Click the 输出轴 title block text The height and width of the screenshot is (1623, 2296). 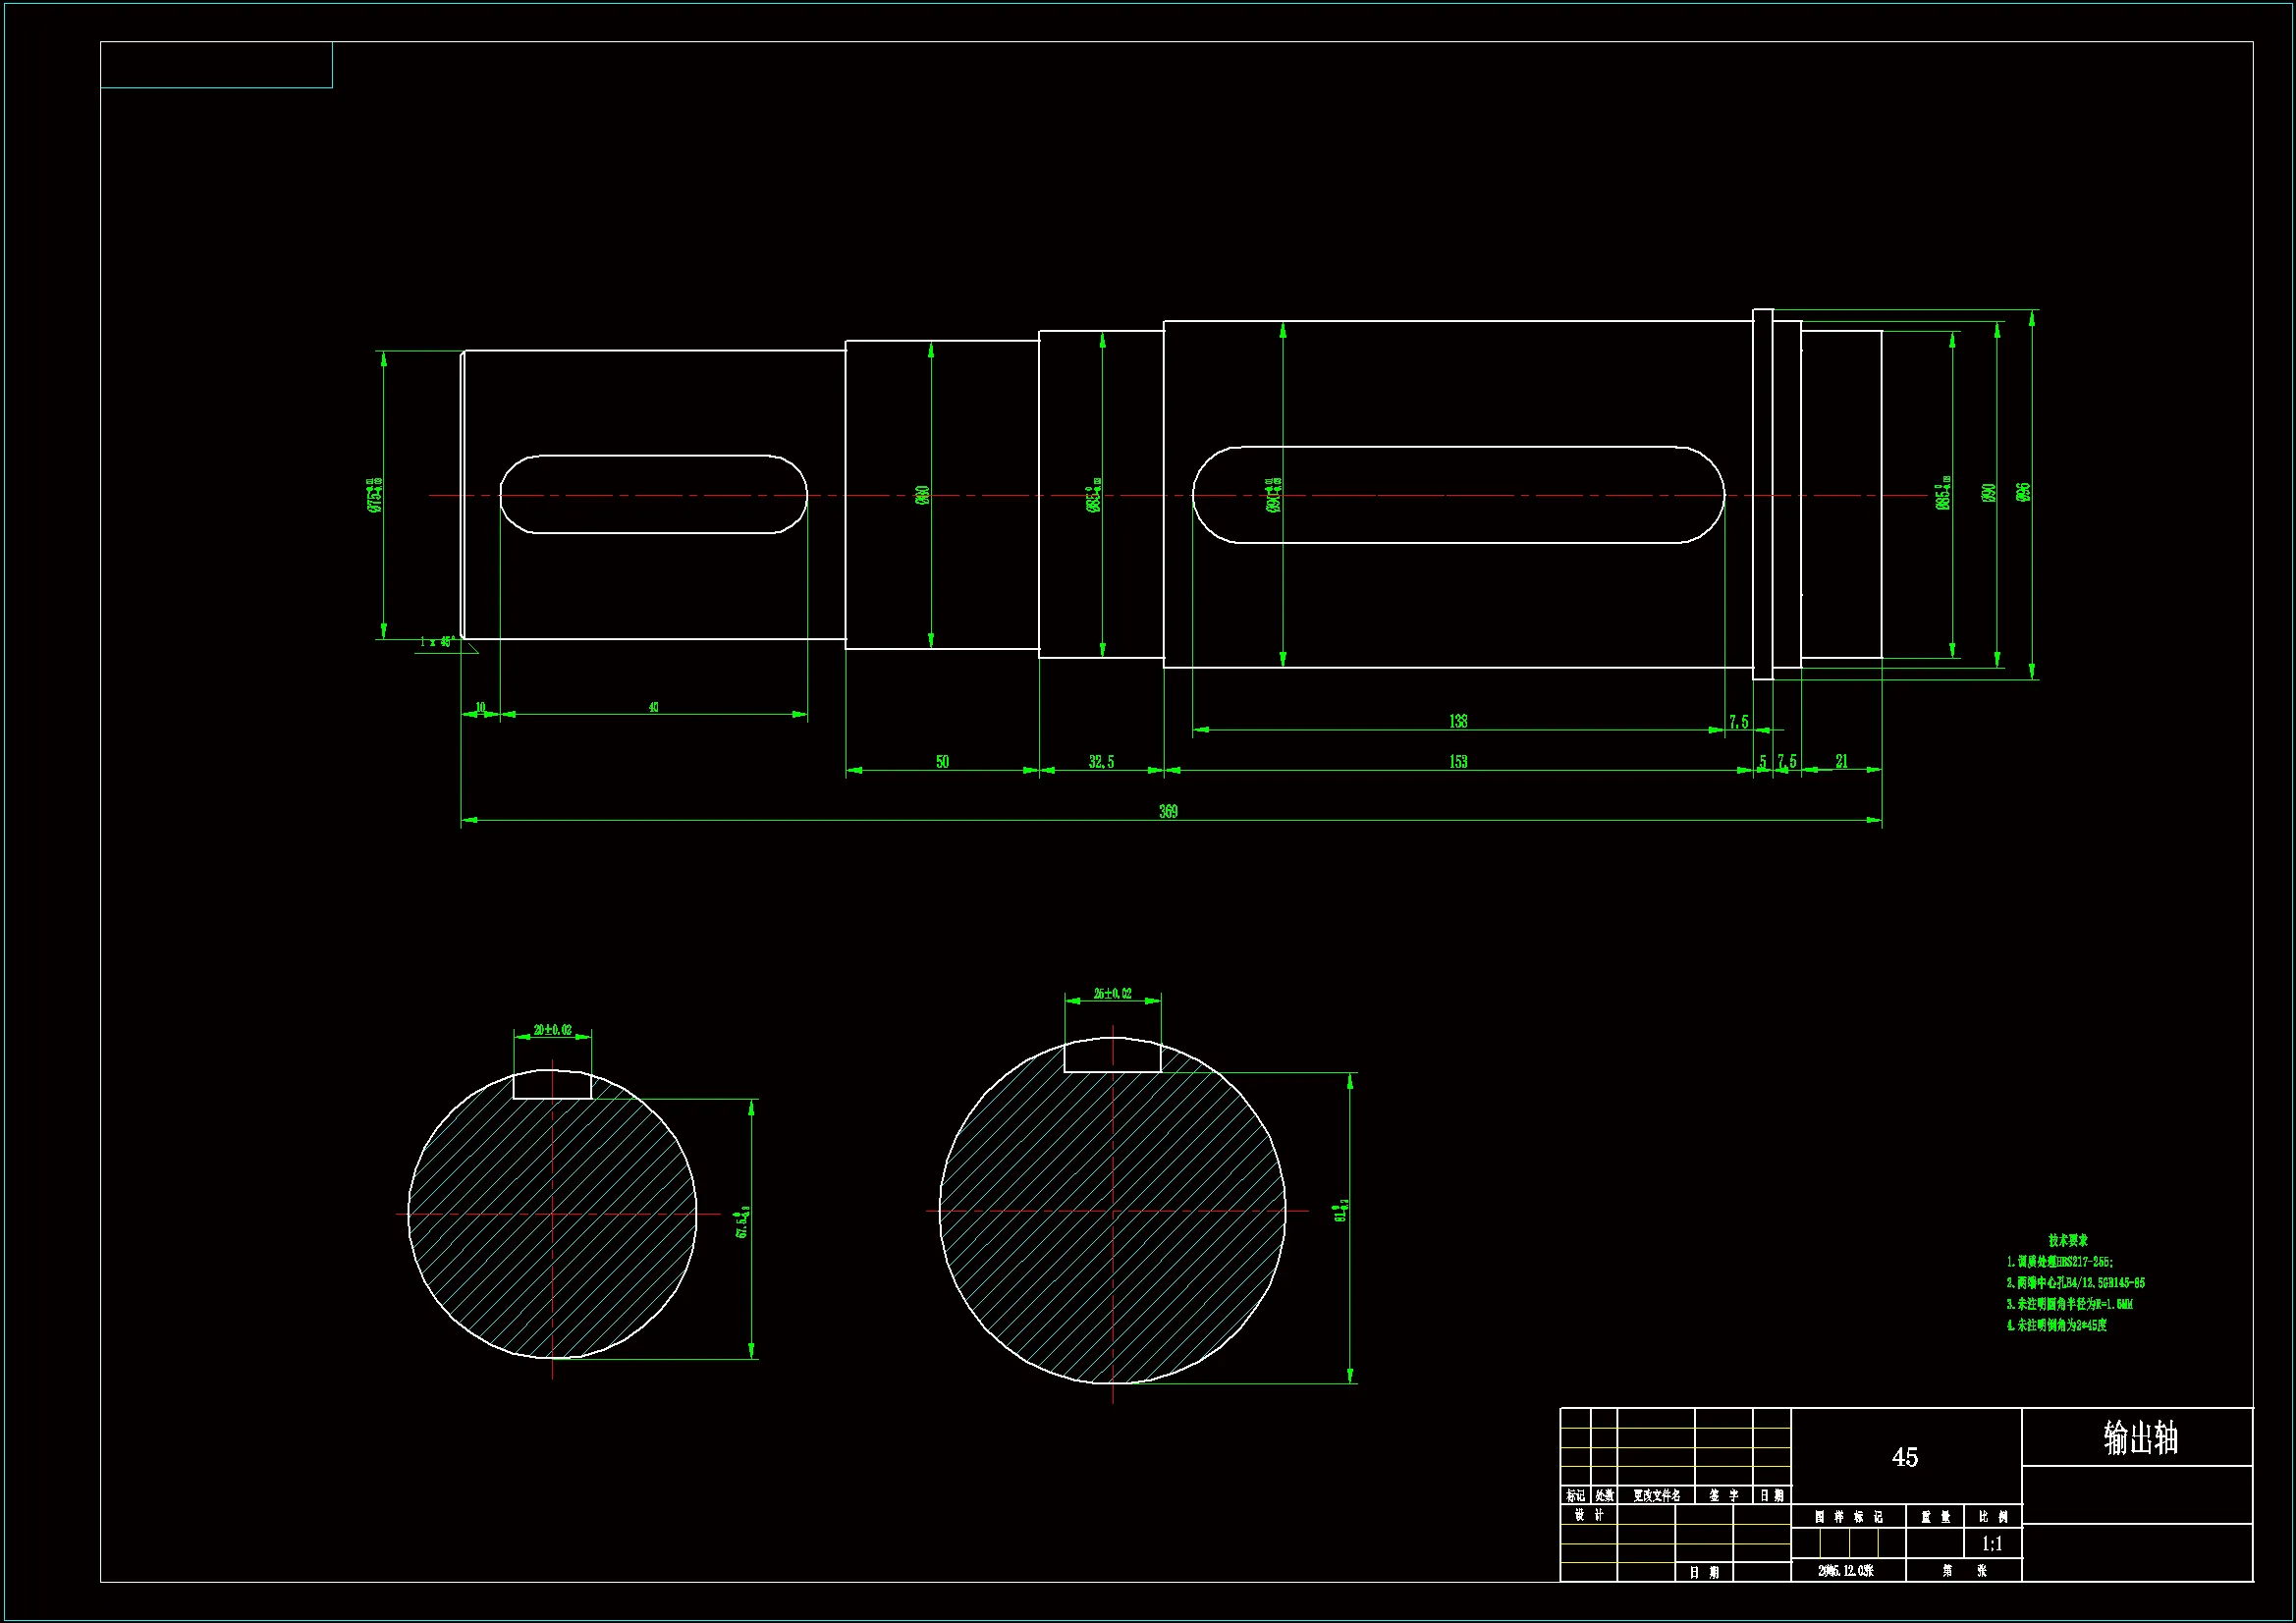[2140, 1438]
